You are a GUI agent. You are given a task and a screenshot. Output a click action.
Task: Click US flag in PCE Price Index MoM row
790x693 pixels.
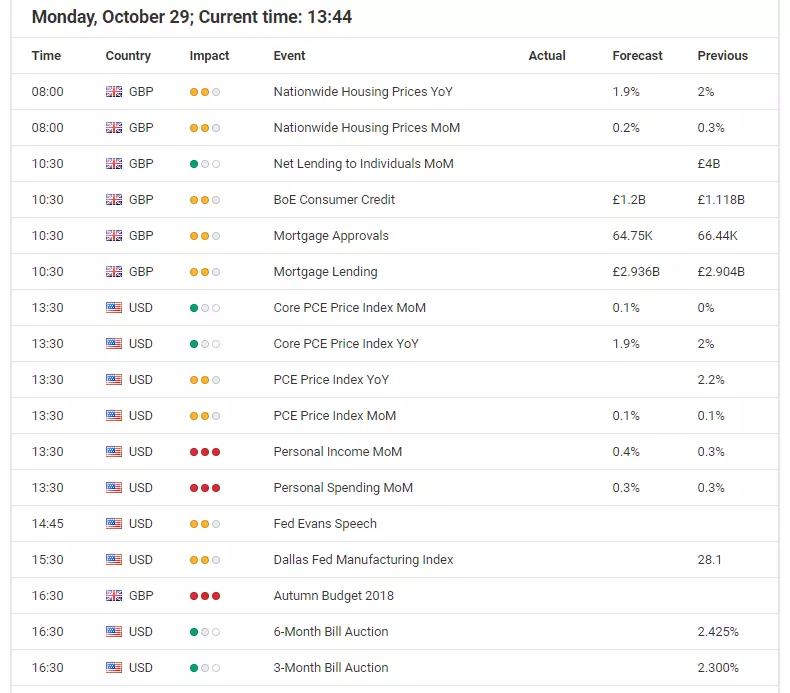coord(114,416)
